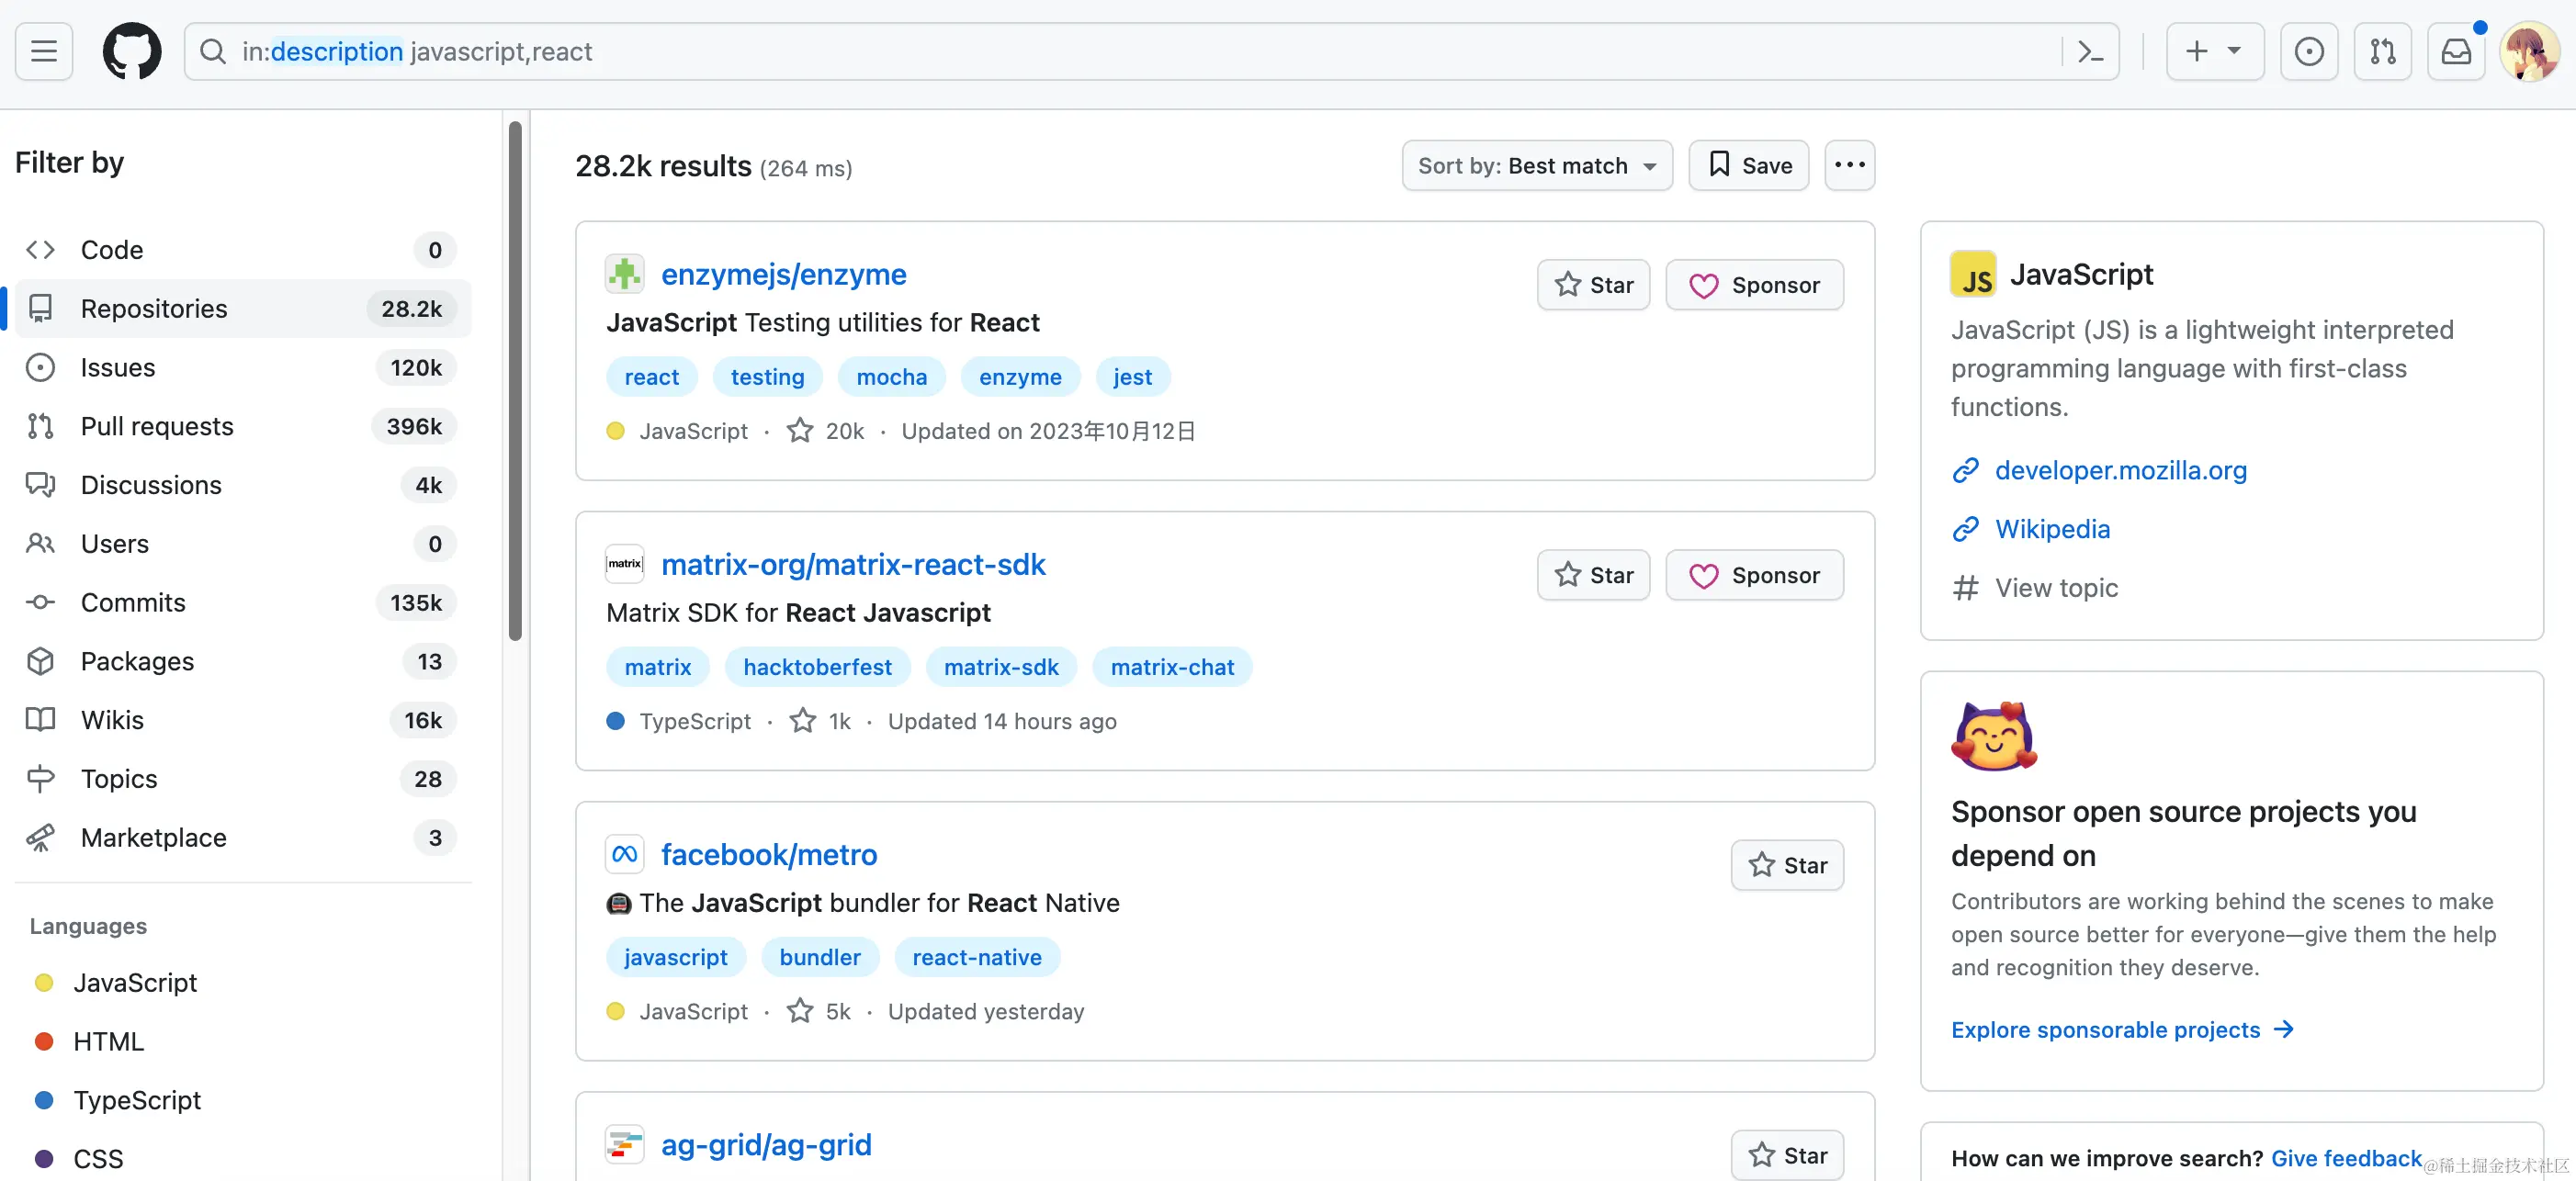Expand the Sort by Best match dropdown
The width and height of the screenshot is (2576, 1181).
(1536, 165)
